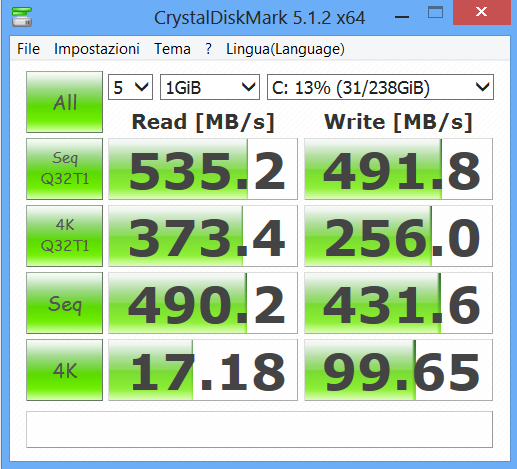Run the plain 4K benchmark

pos(65,370)
